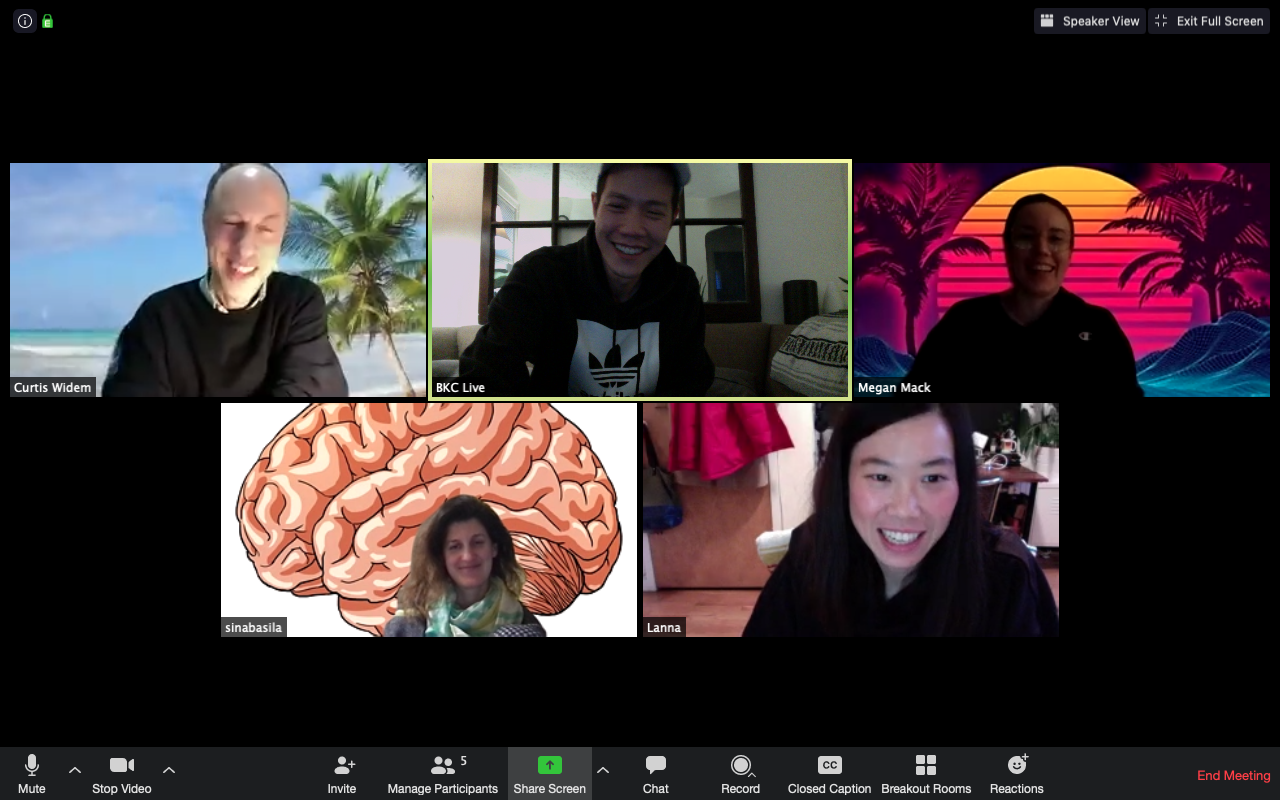
Task: Select Megan Mack's video tile
Action: click(x=1062, y=280)
